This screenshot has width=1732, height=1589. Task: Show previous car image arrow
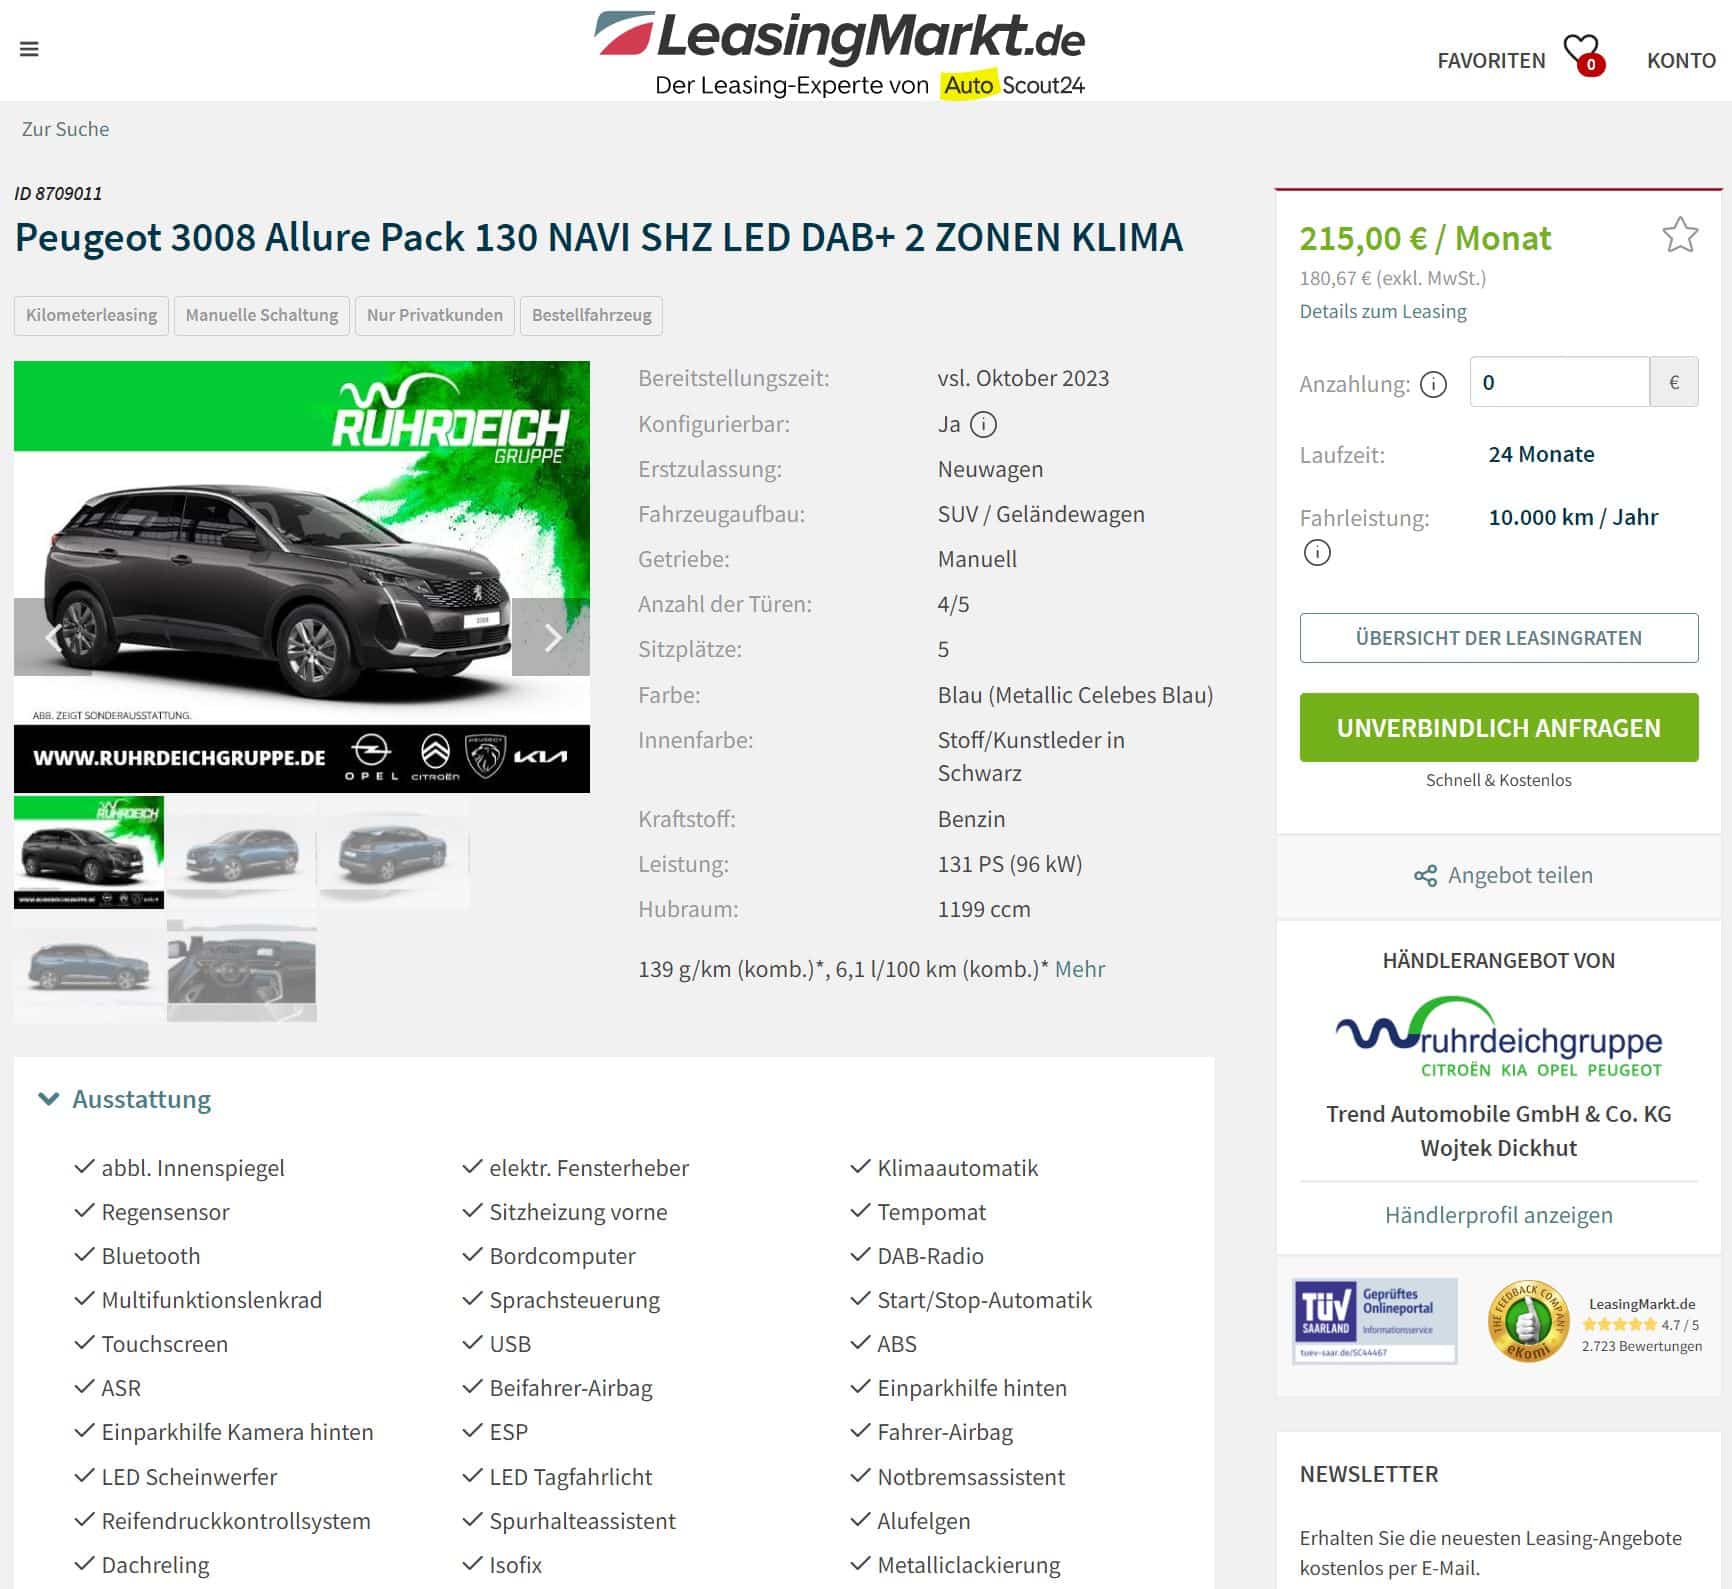coord(52,637)
